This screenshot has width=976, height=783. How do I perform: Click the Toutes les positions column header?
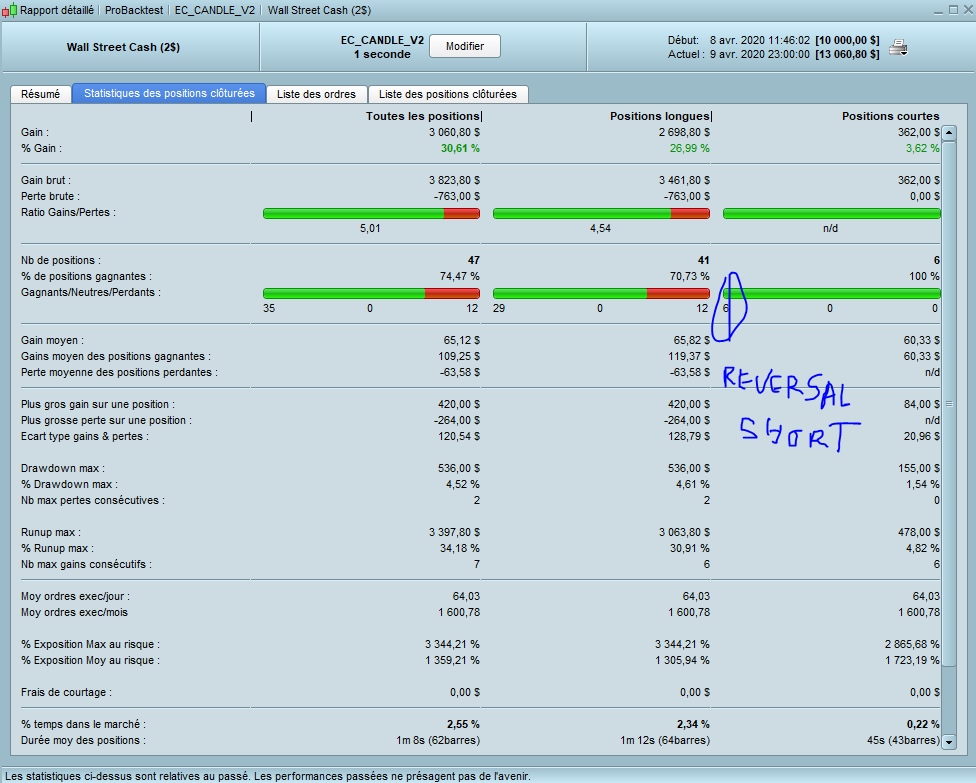coord(423,116)
